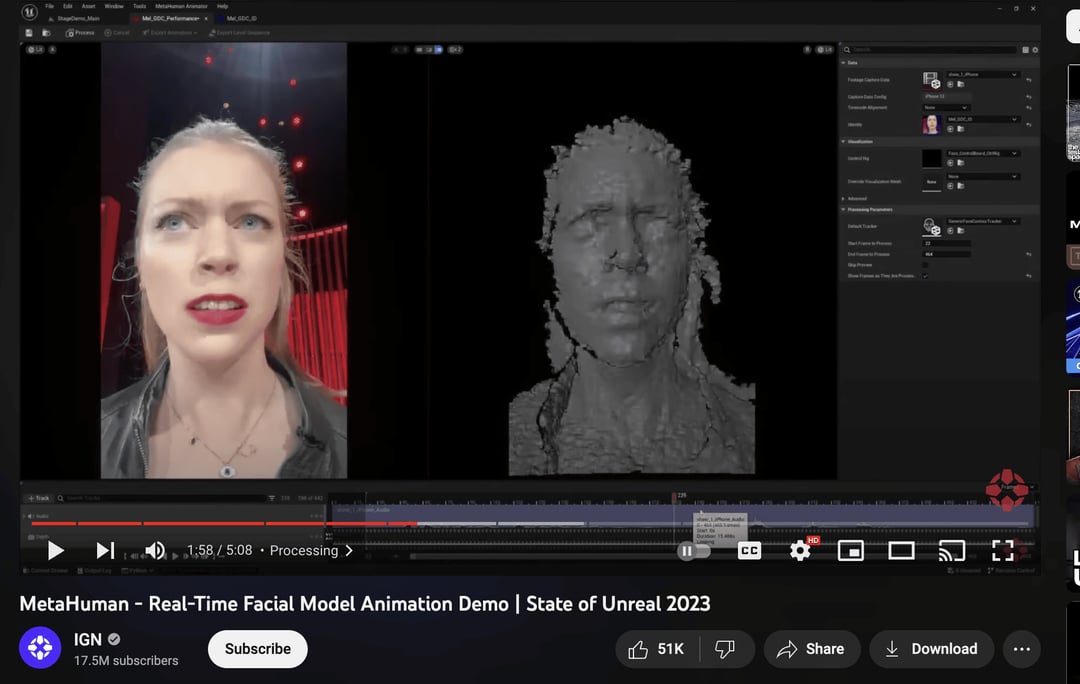Click the browse-to-asset toolbar icon
This screenshot has height=684, width=1080.
tap(46, 32)
